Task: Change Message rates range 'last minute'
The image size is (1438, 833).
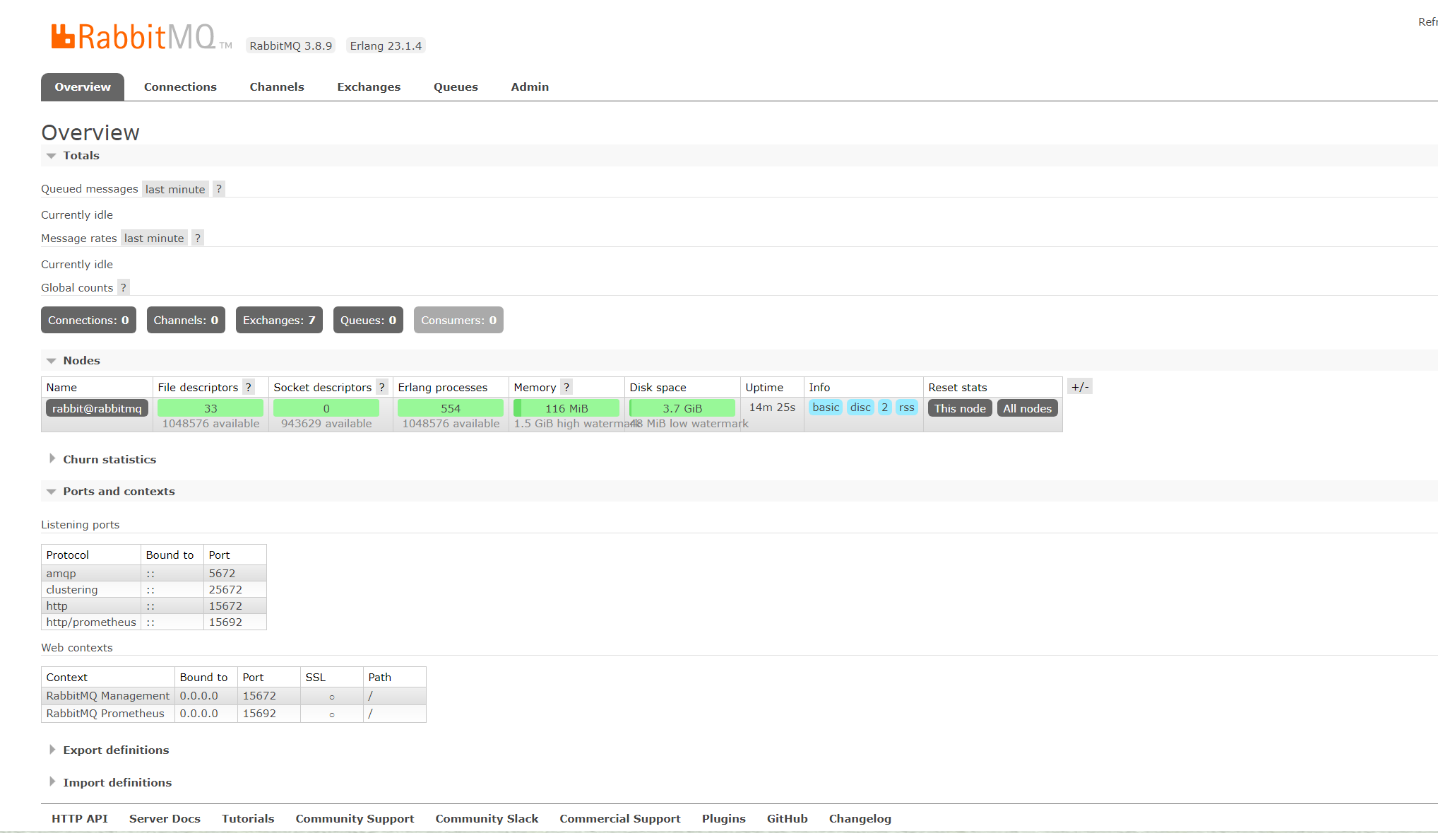Action: click(154, 238)
